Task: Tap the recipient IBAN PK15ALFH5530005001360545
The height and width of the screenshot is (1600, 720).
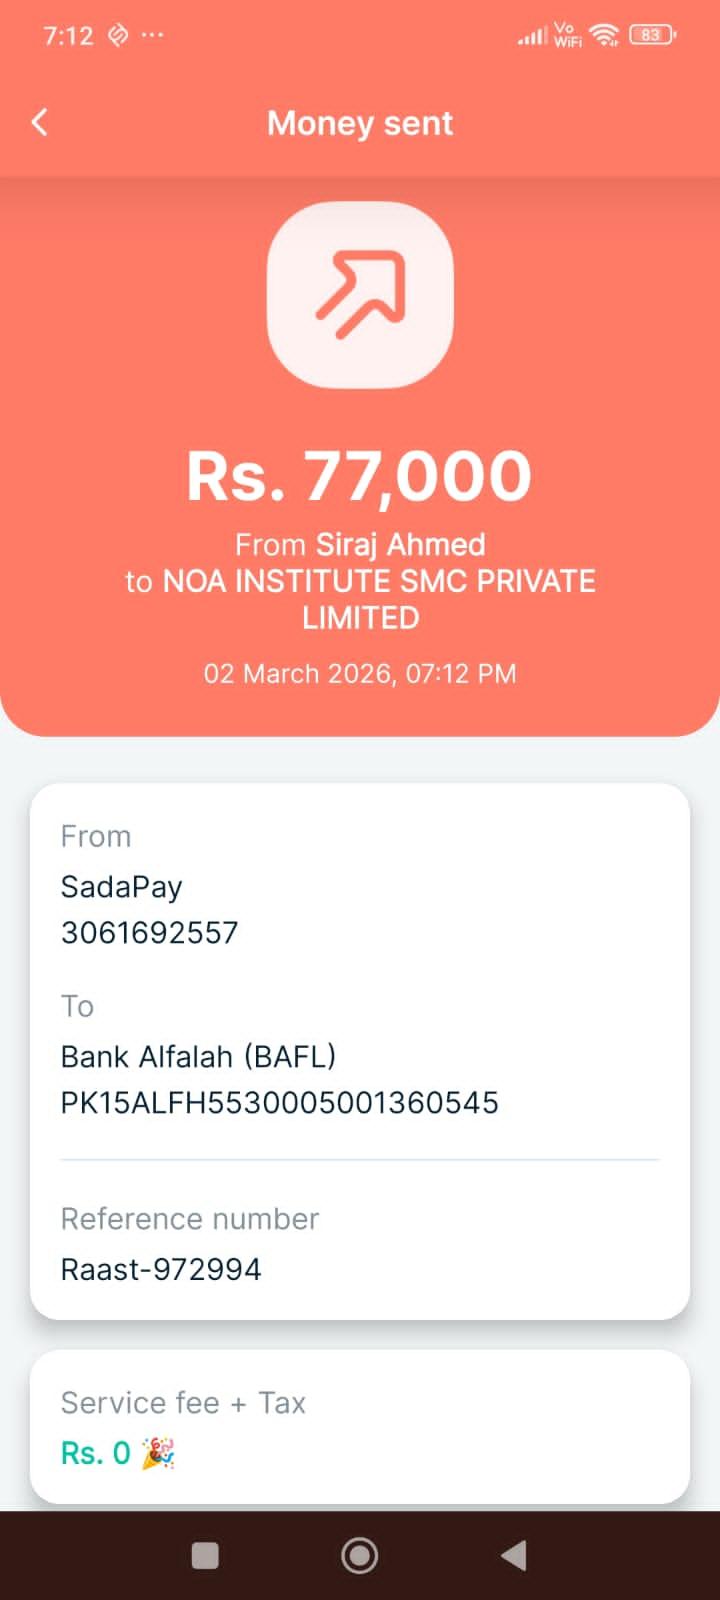Action: pyautogui.click(x=279, y=1102)
